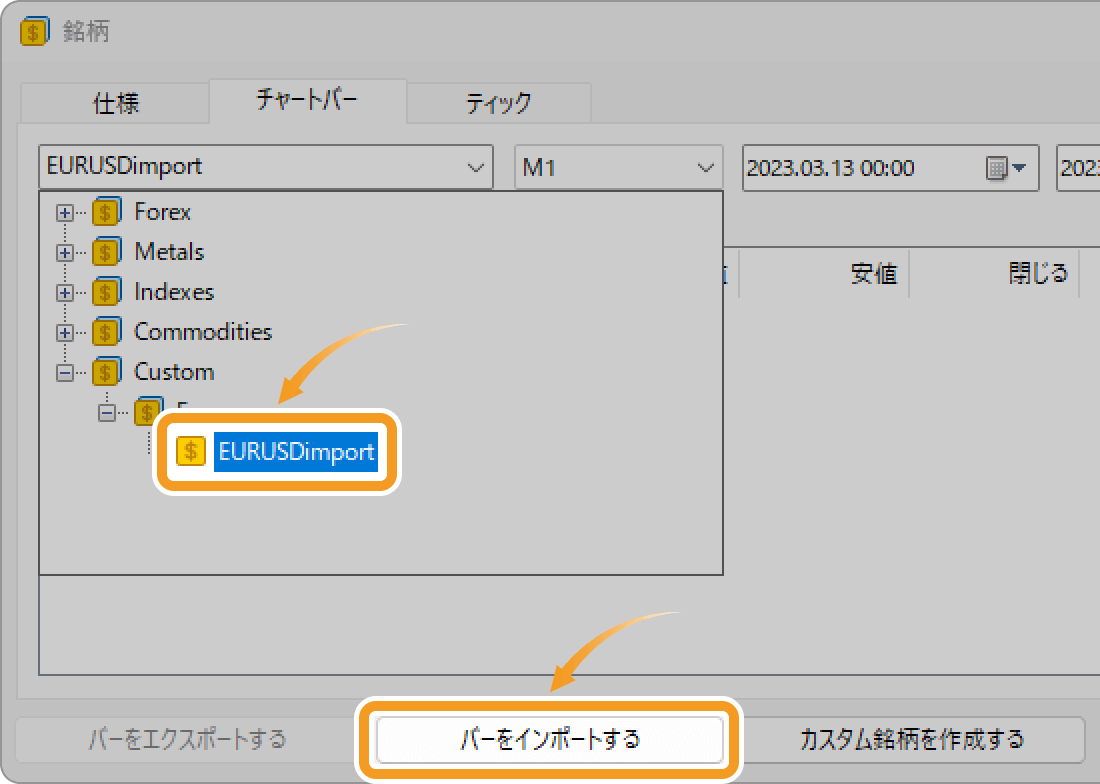
Task: Expand the Forex tree node
Action: pyautogui.click(x=65, y=212)
